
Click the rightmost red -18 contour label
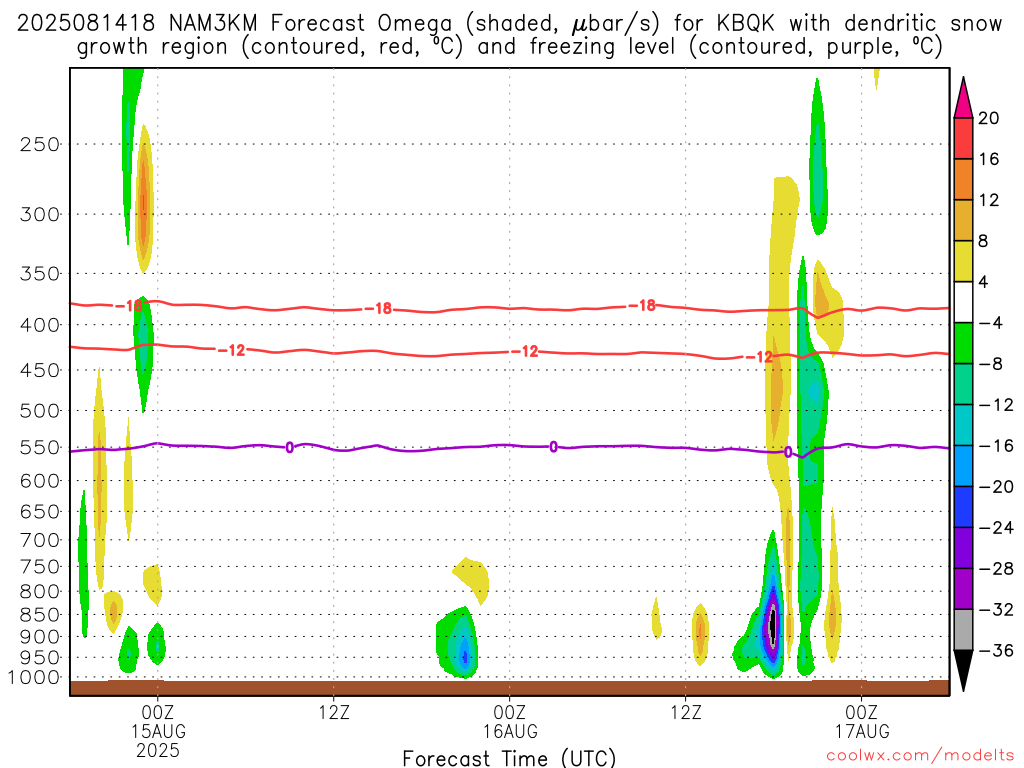[642, 306]
